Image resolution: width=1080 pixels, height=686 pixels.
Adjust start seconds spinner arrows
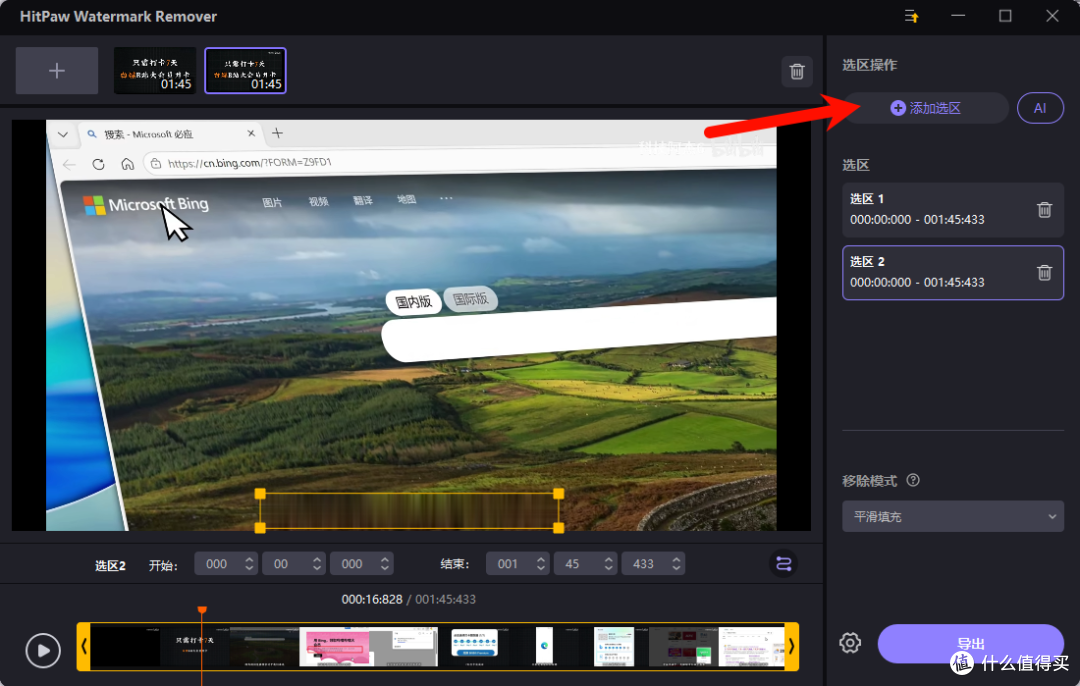point(317,564)
